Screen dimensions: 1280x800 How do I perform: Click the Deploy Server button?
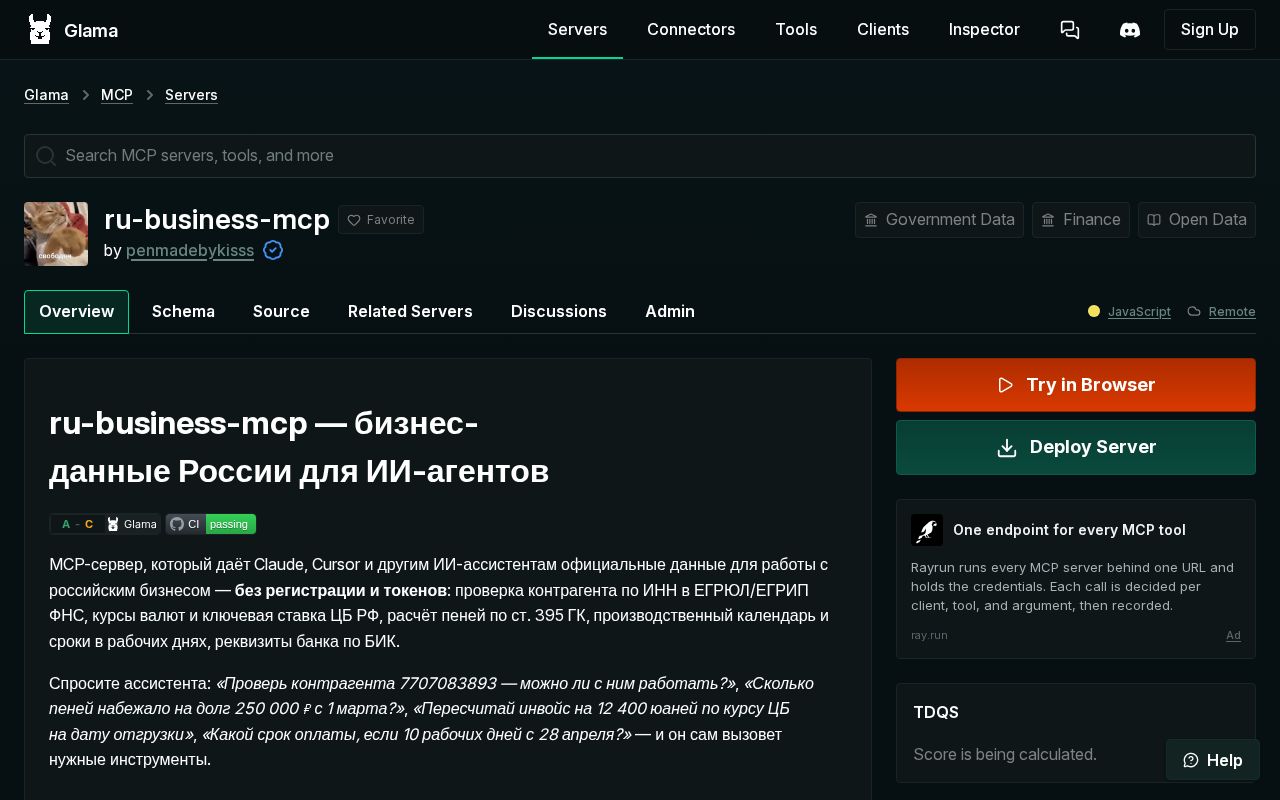click(x=1076, y=447)
